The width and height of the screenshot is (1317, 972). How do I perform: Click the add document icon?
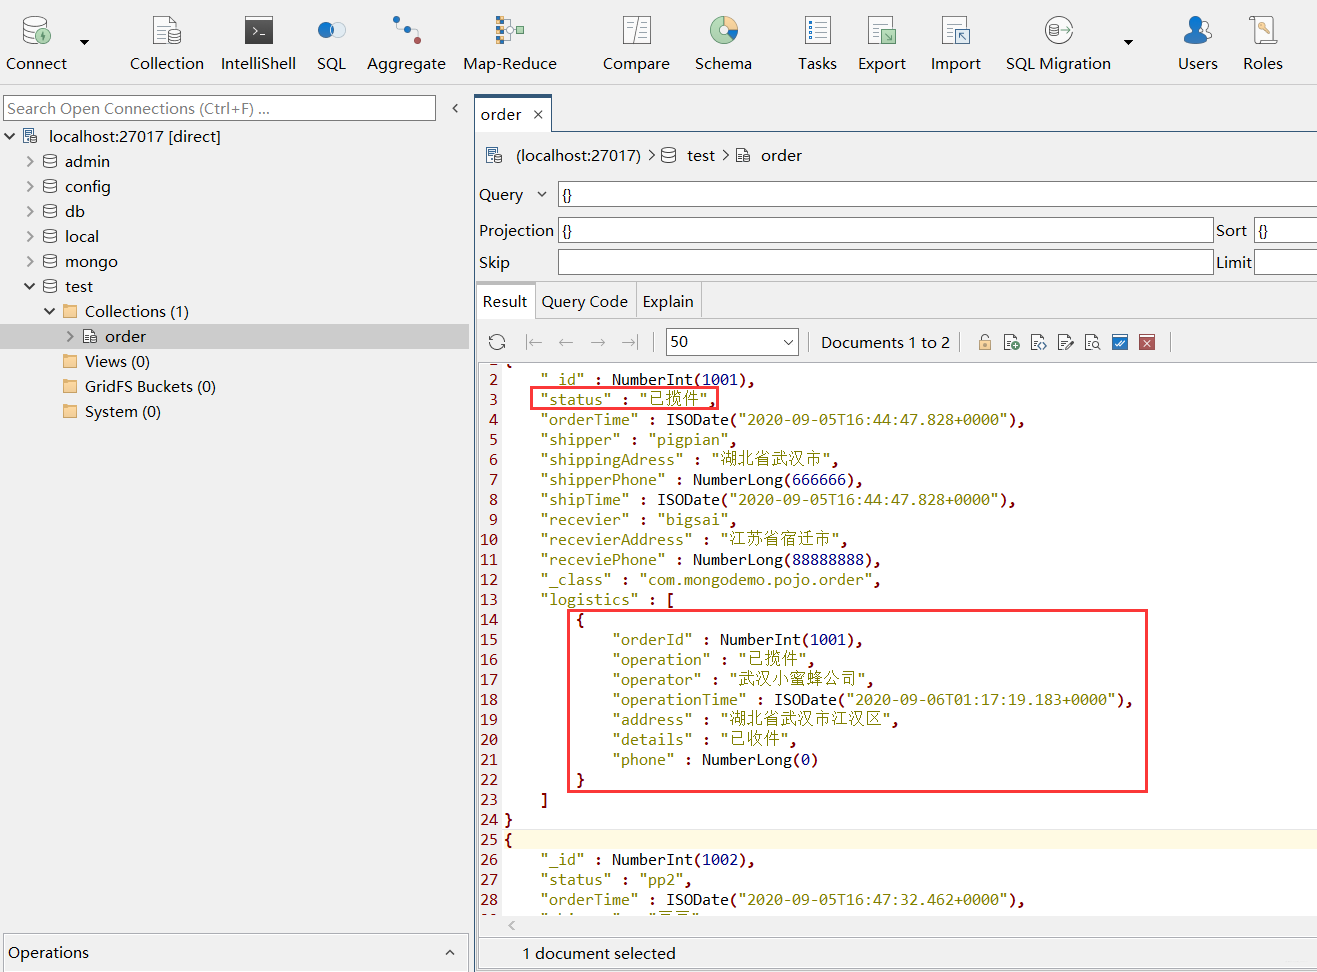pyautogui.click(x=1011, y=342)
